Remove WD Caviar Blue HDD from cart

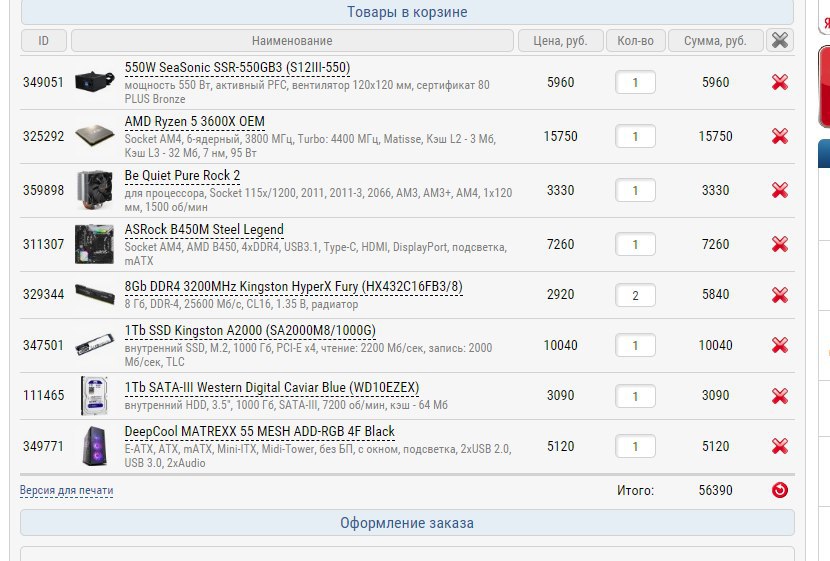(780, 396)
